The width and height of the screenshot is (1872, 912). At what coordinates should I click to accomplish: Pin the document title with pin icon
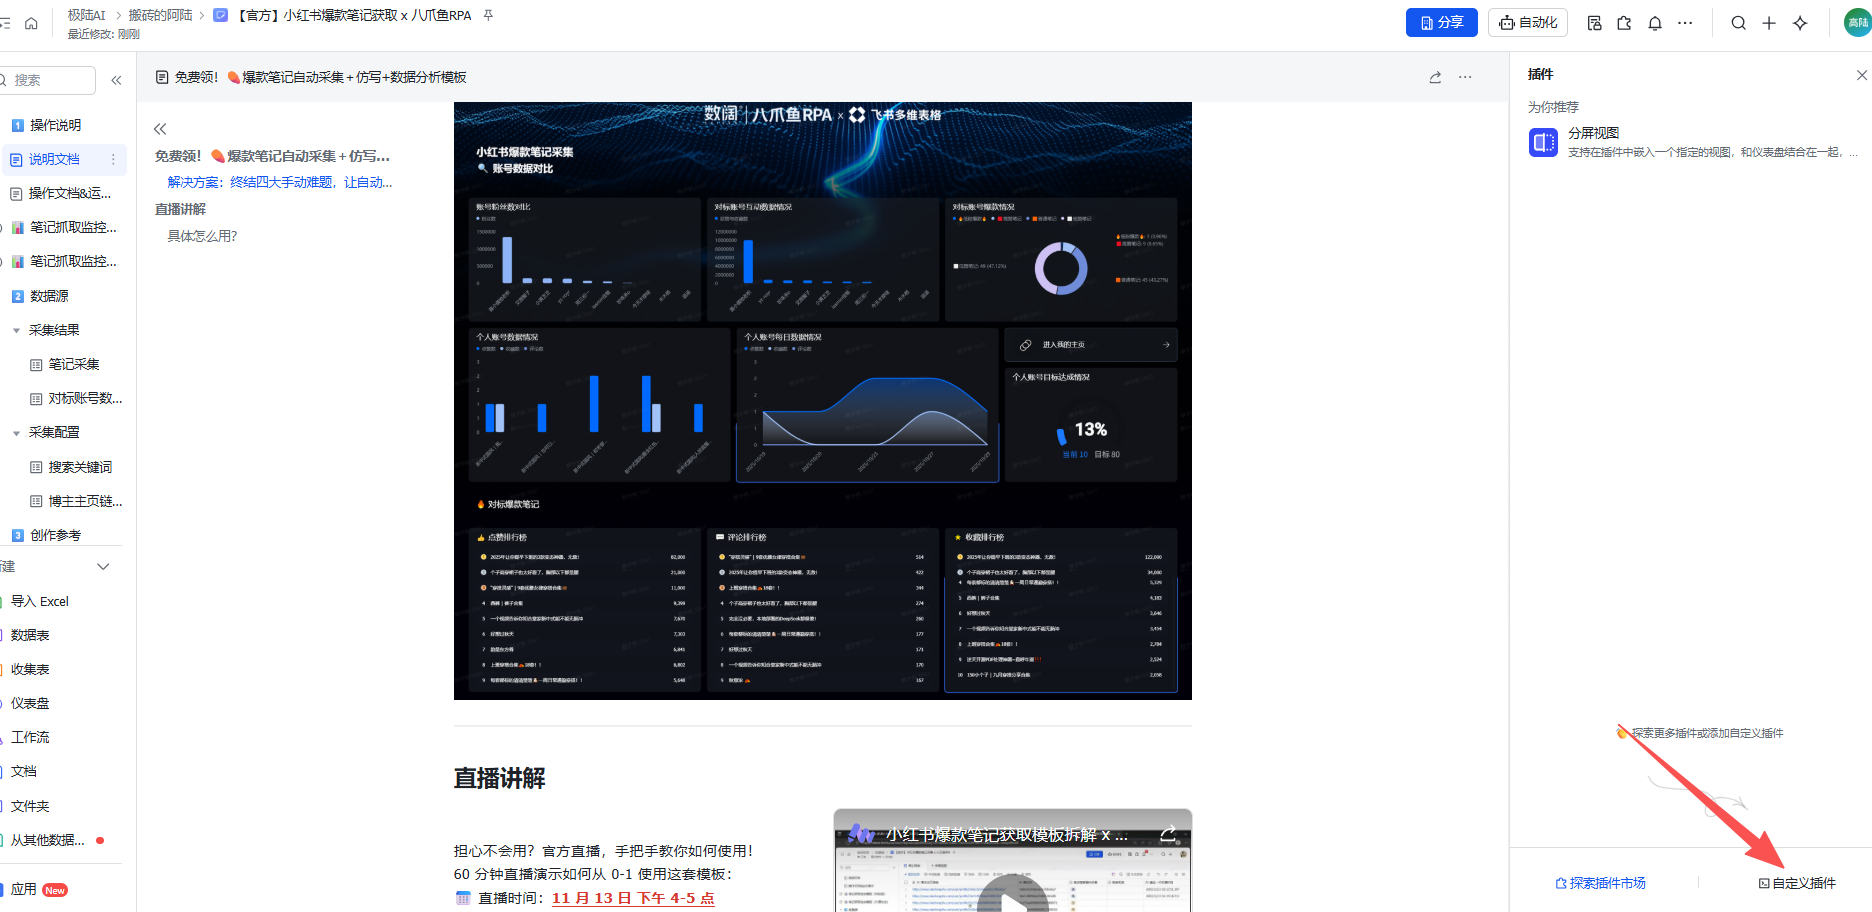488,15
